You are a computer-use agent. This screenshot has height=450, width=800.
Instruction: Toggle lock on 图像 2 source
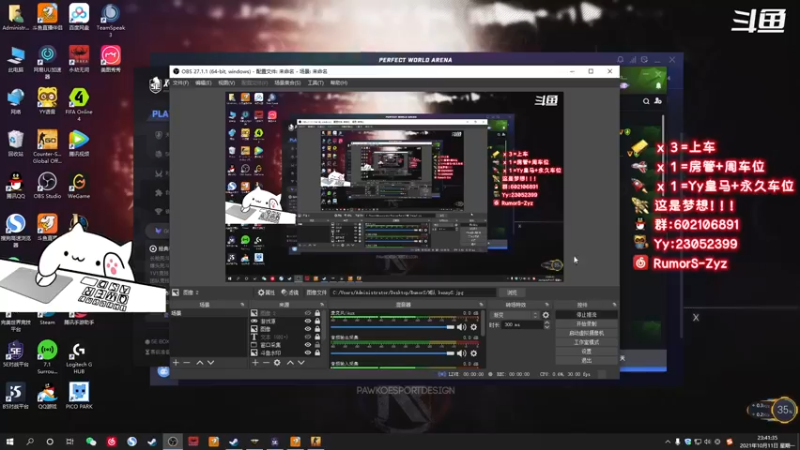(317, 313)
